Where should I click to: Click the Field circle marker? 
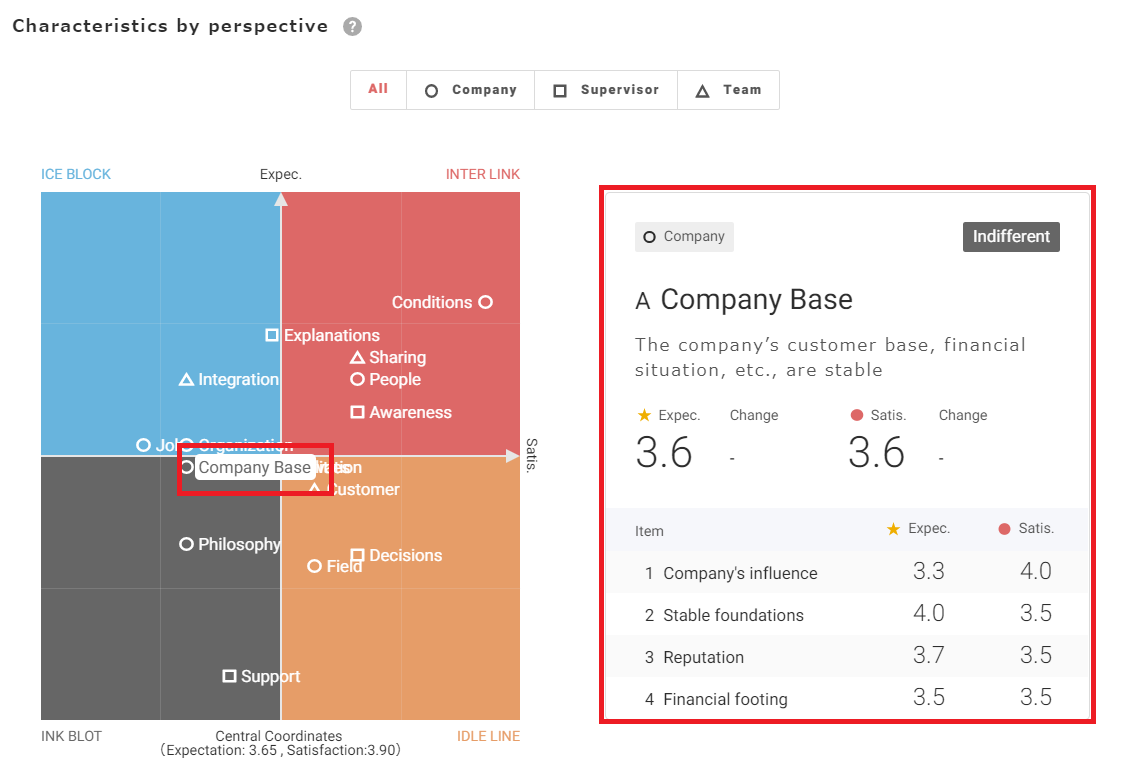[x=314, y=566]
